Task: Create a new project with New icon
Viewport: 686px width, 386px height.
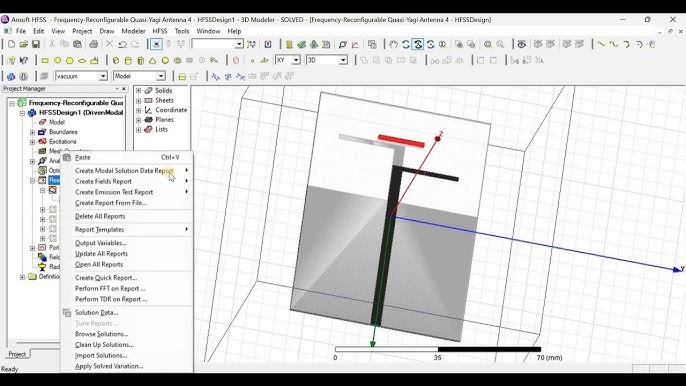Action: (11, 44)
